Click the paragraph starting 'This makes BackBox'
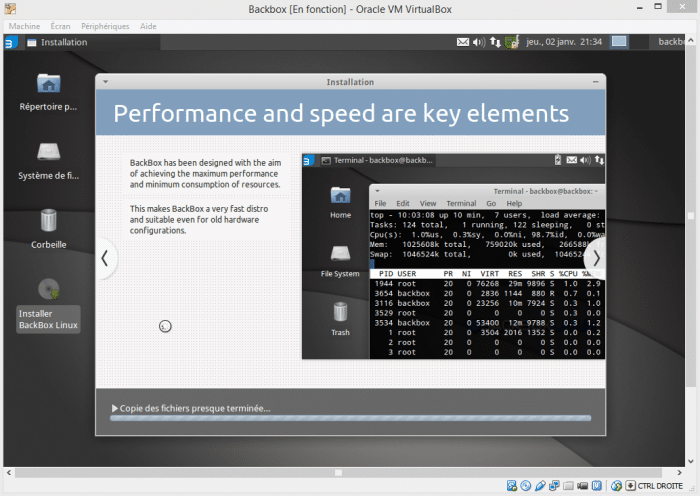This screenshot has height=496, width=700. click(x=199, y=220)
